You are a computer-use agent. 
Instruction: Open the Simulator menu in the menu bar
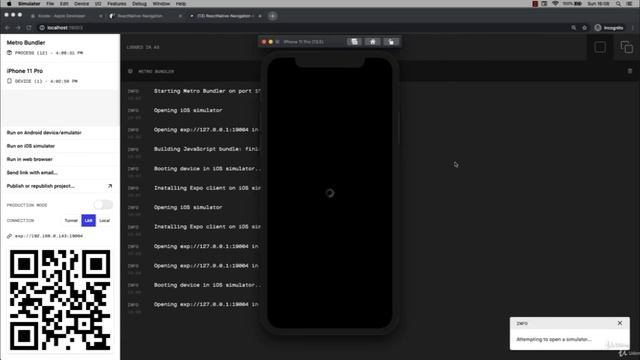tap(29, 4)
